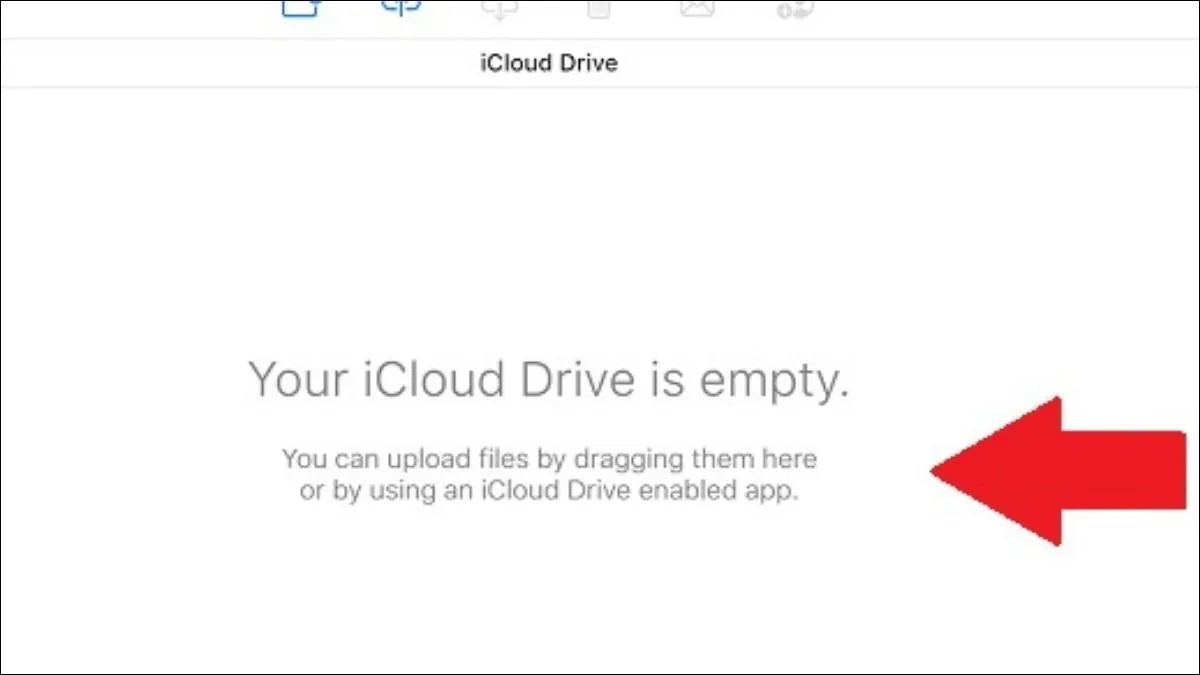Image resolution: width=1200 pixels, height=675 pixels.
Task: Click the iCloud Drive title
Action: [x=549, y=64]
